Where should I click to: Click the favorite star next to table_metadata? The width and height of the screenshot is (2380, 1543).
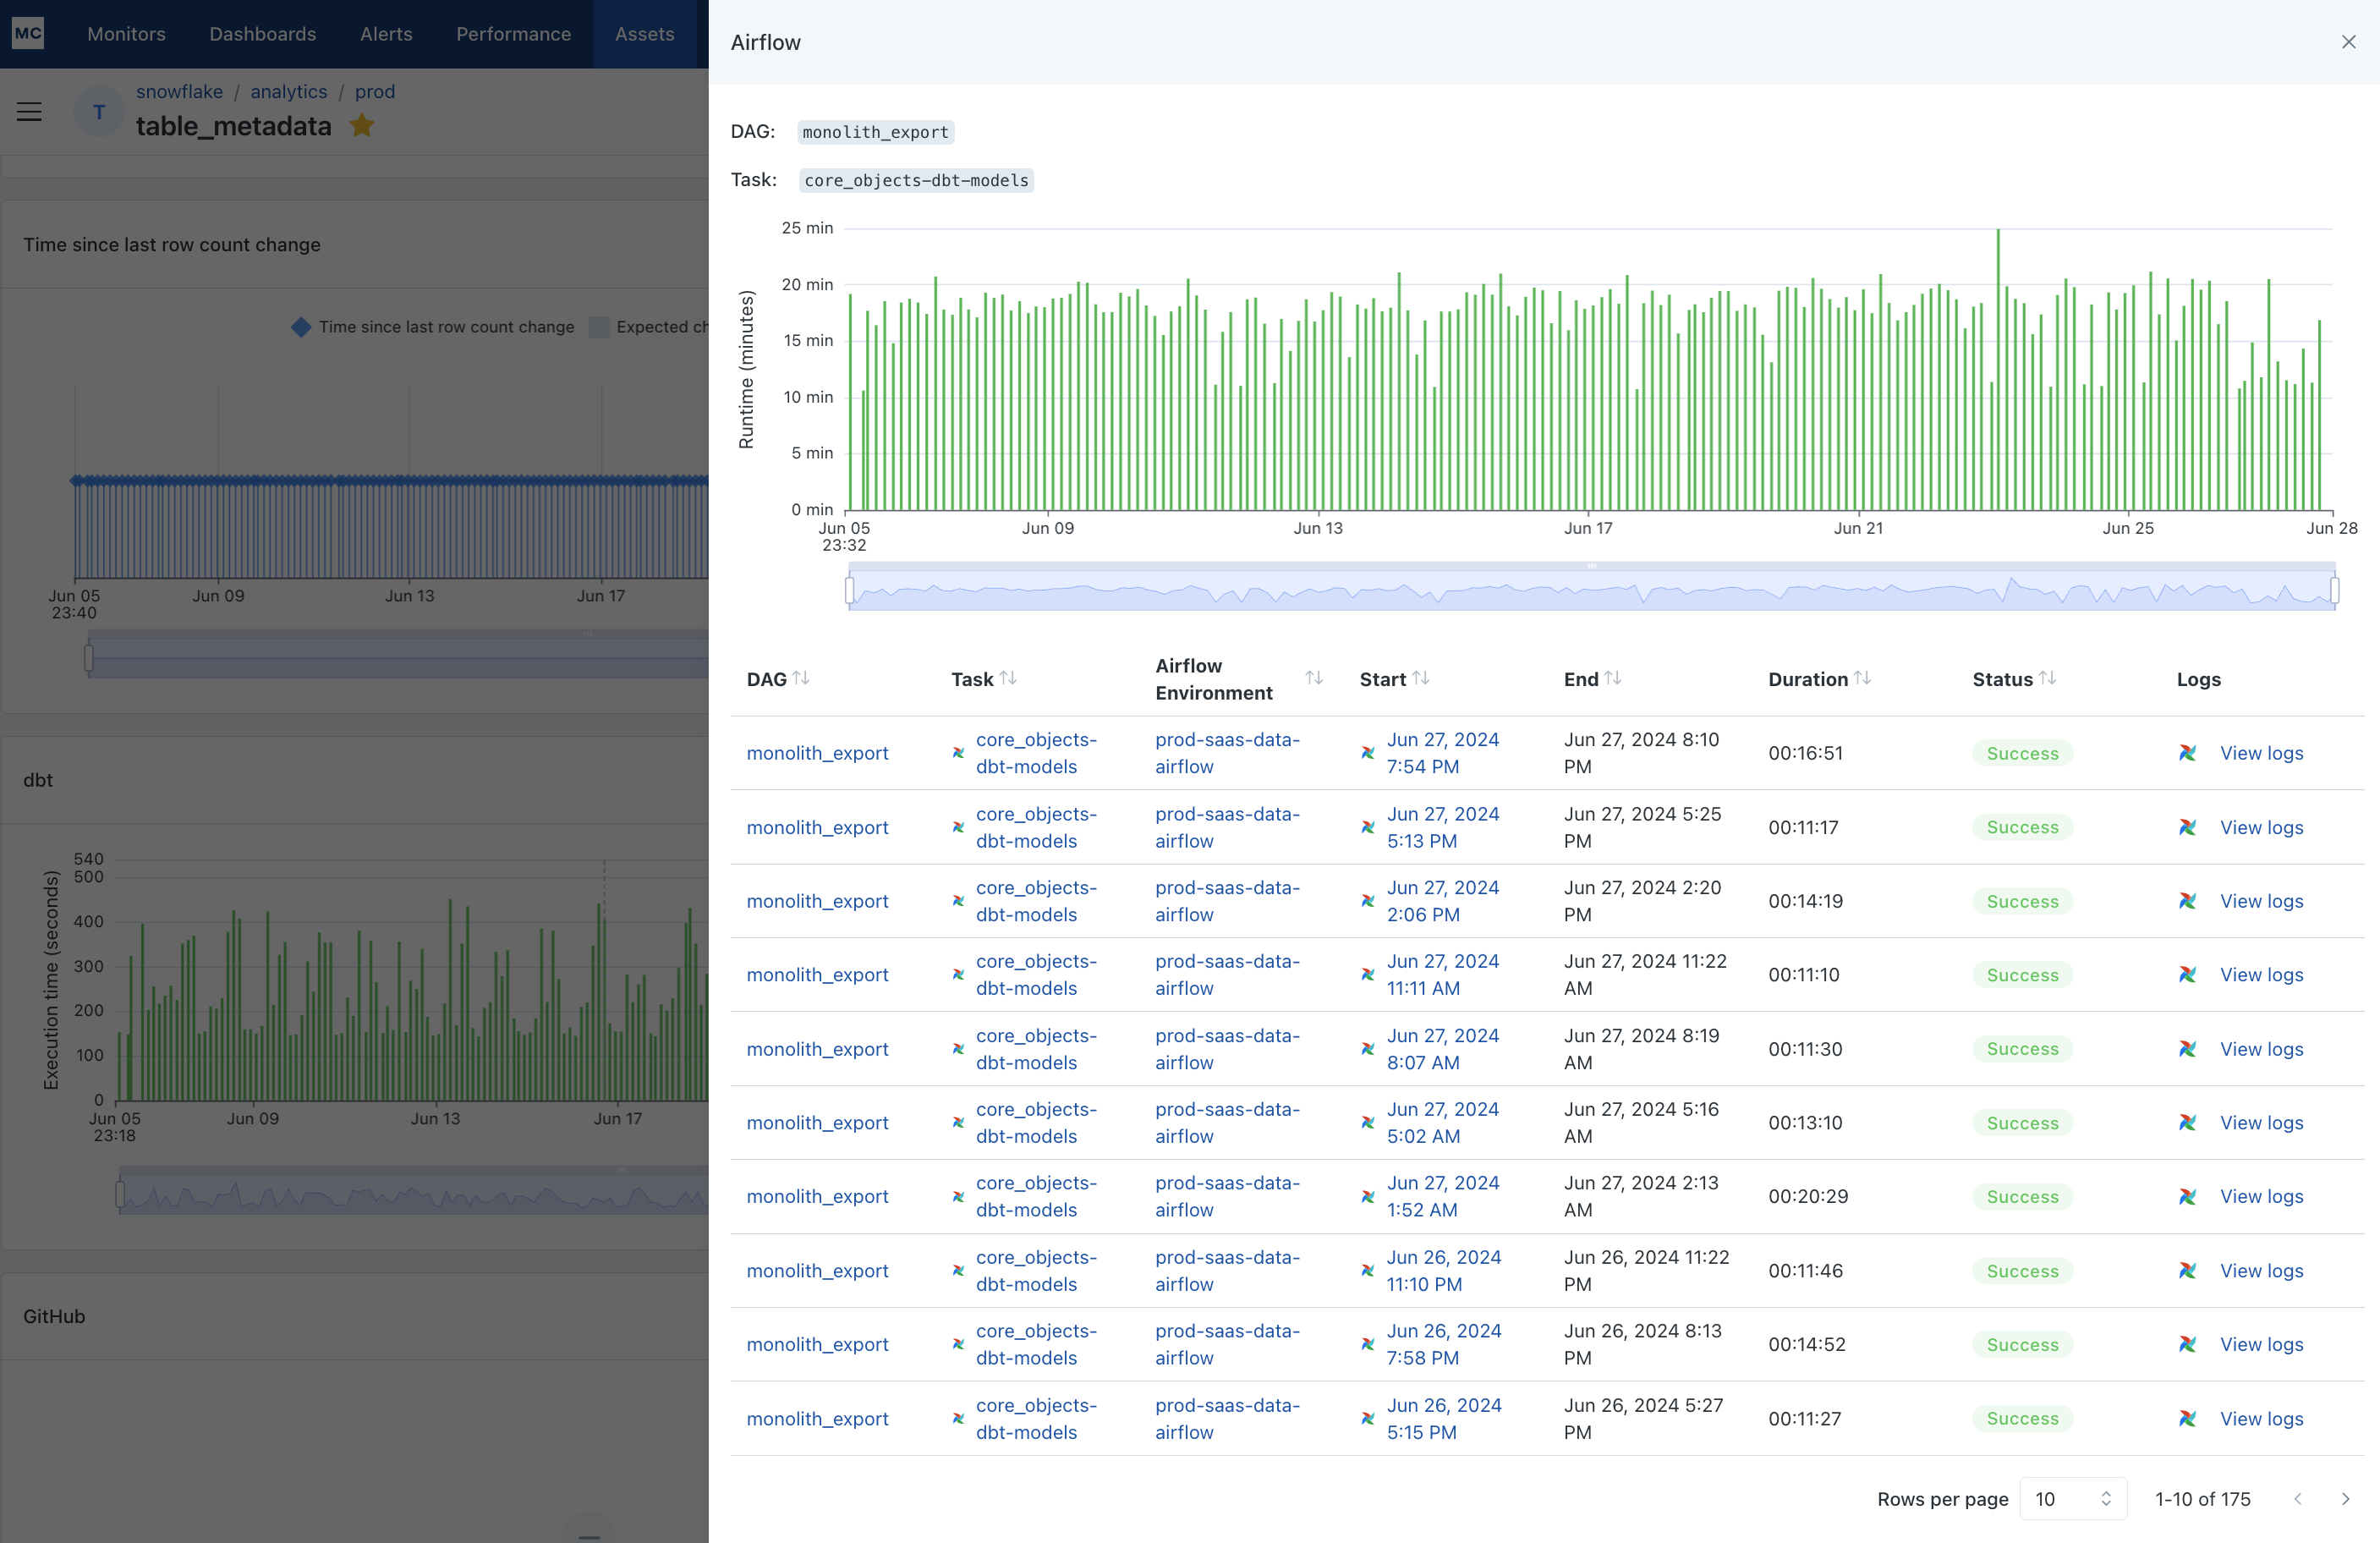pyautogui.click(x=362, y=126)
